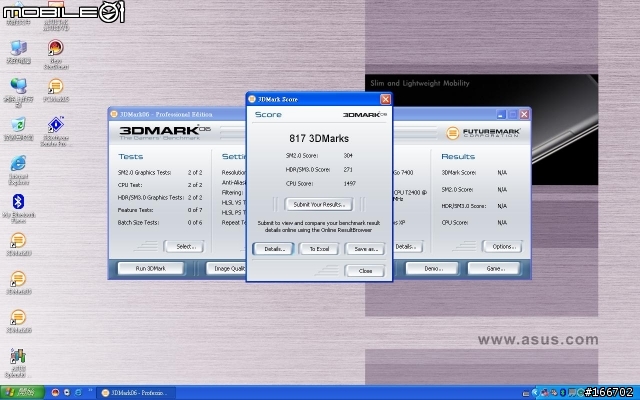The width and height of the screenshot is (640, 400).
Task: Minimize the 3DMark06 main window
Action: pyautogui.click(x=501, y=115)
